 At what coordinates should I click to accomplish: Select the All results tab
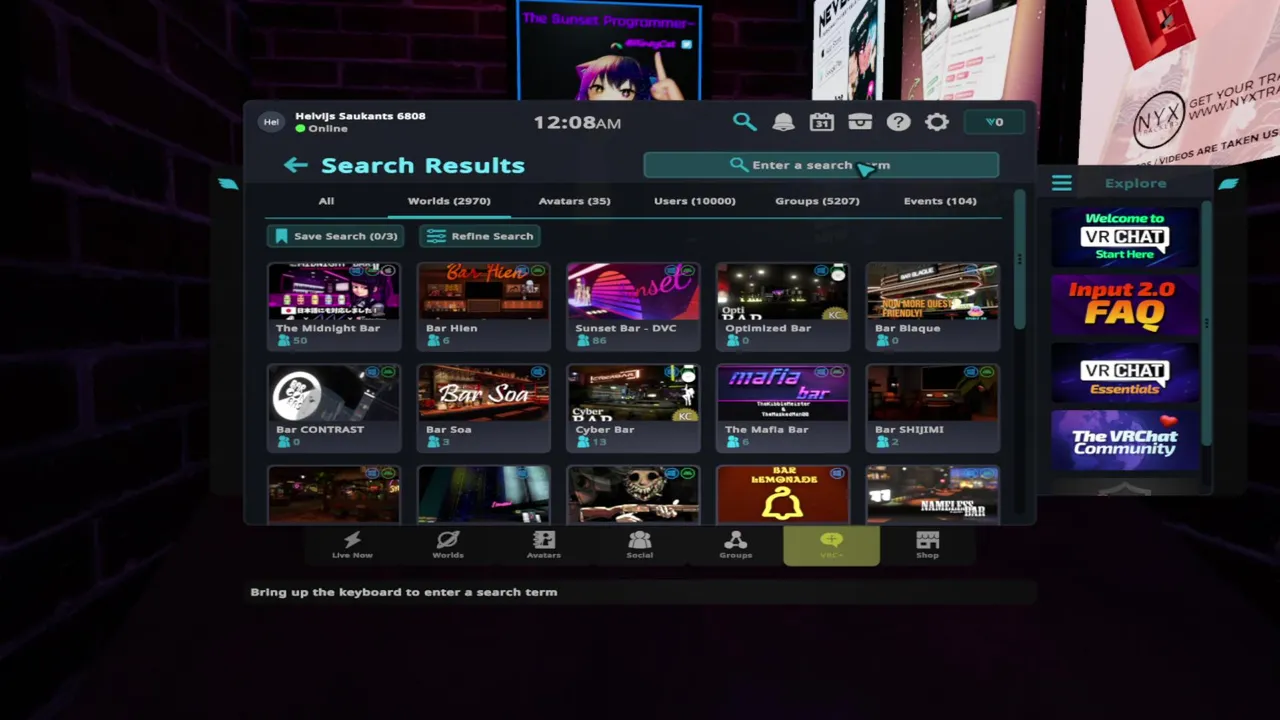pyautogui.click(x=326, y=201)
